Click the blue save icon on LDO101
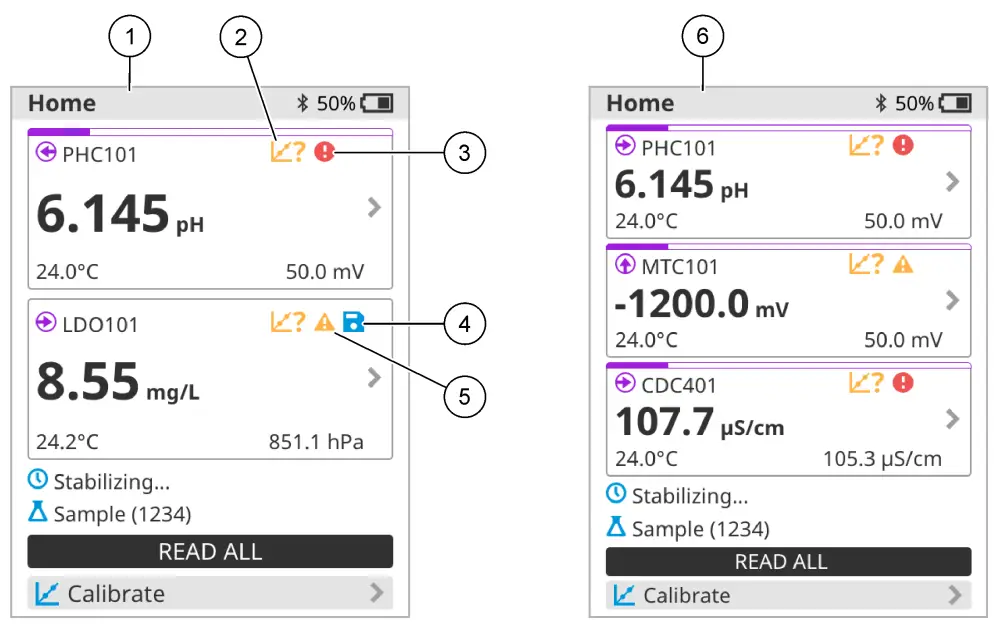 pos(351,322)
